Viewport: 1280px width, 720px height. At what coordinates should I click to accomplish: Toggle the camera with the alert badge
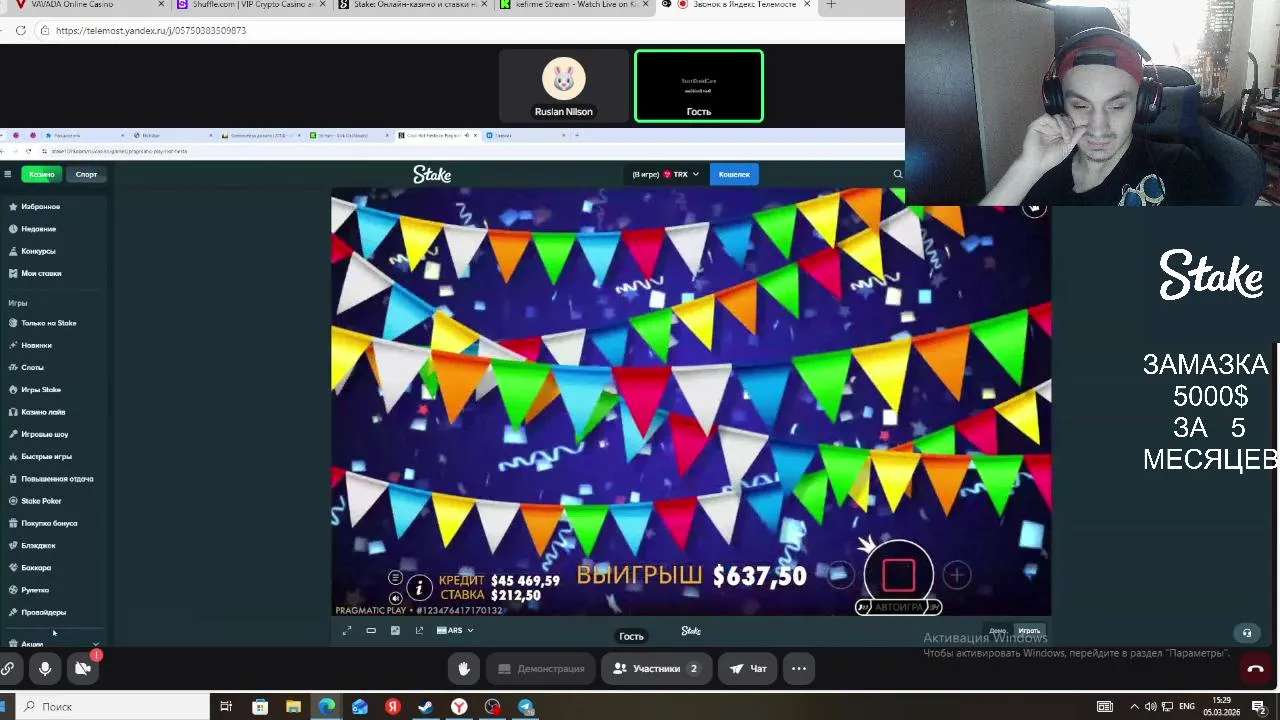click(x=83, y=669)
